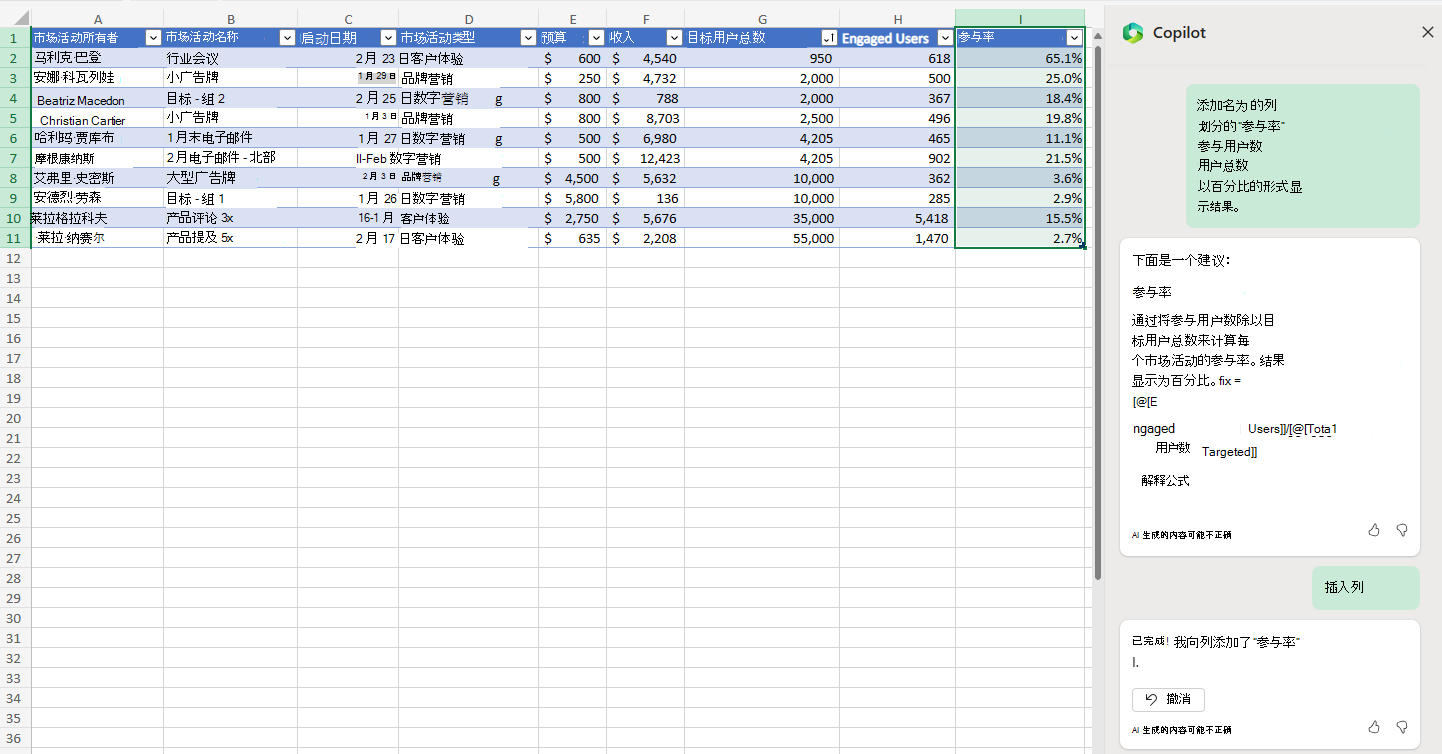Select the 产品评论 3x cell

point(230,218)
